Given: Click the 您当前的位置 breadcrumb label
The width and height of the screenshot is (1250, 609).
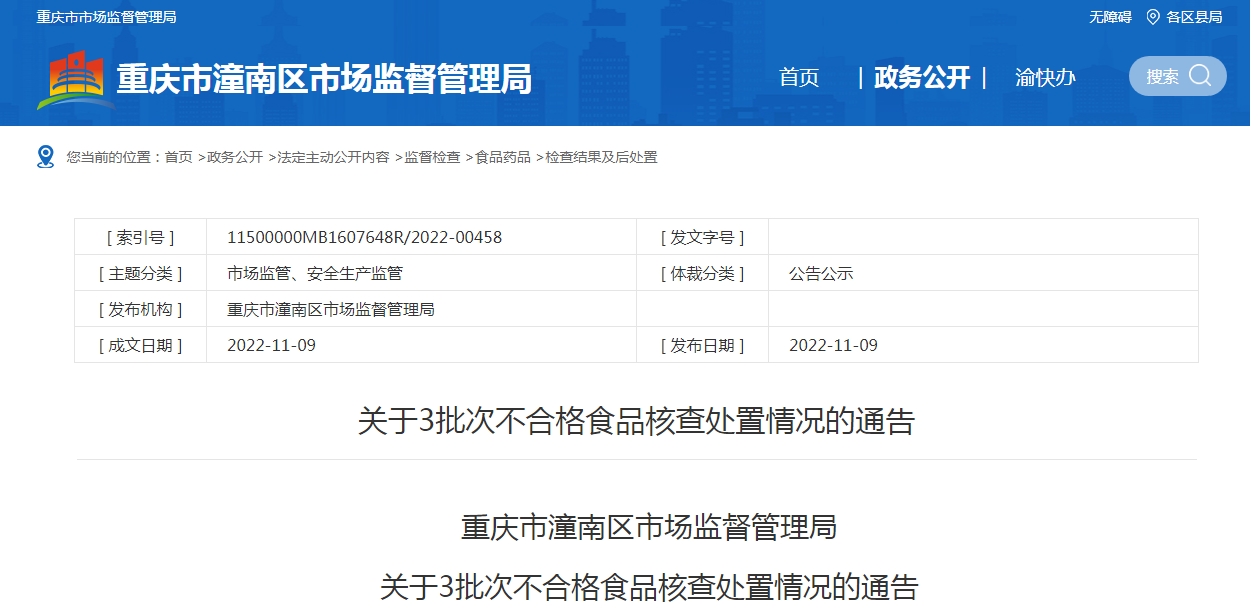Looking at the screenshot, I should (113, 157).
